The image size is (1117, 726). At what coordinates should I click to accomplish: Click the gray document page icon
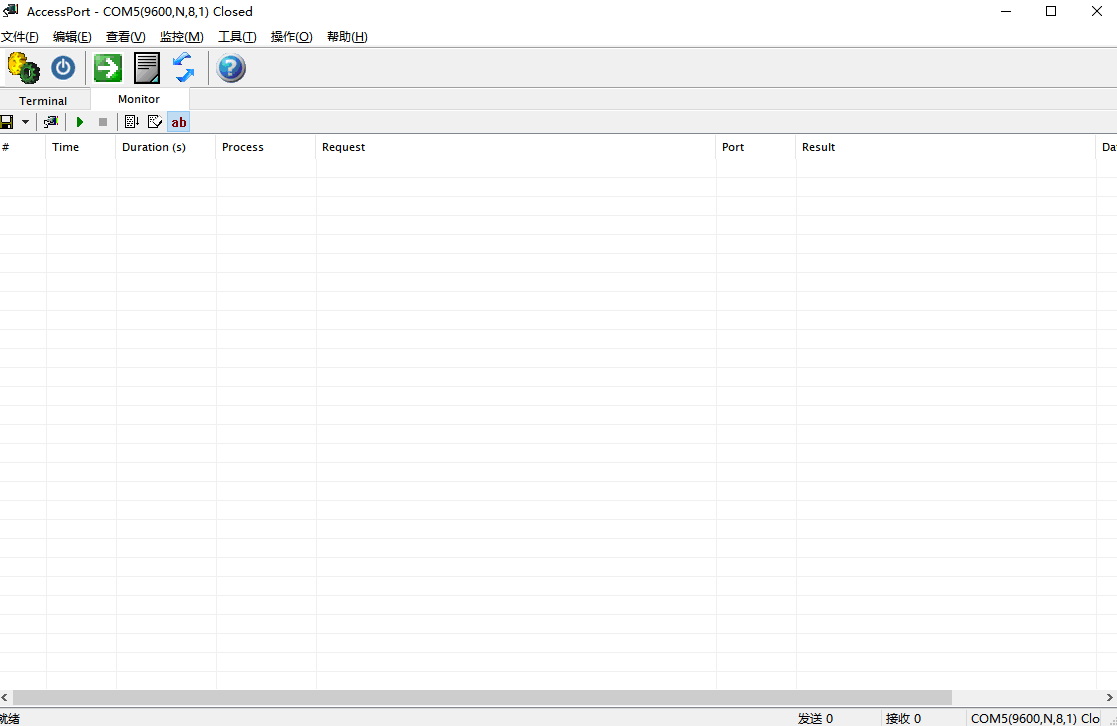147,68
